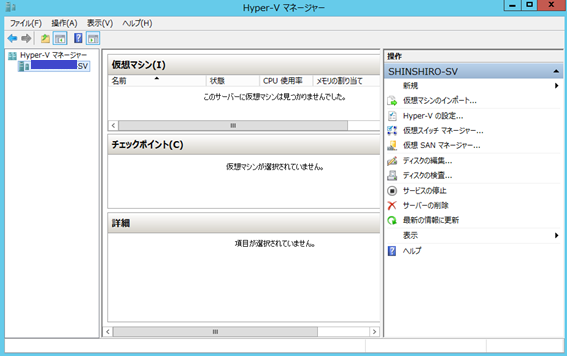Screen dimensions: 567x363
Task: Toggle the Show/Hide Action Pane toolbar icon
Action: click(93, 38)
